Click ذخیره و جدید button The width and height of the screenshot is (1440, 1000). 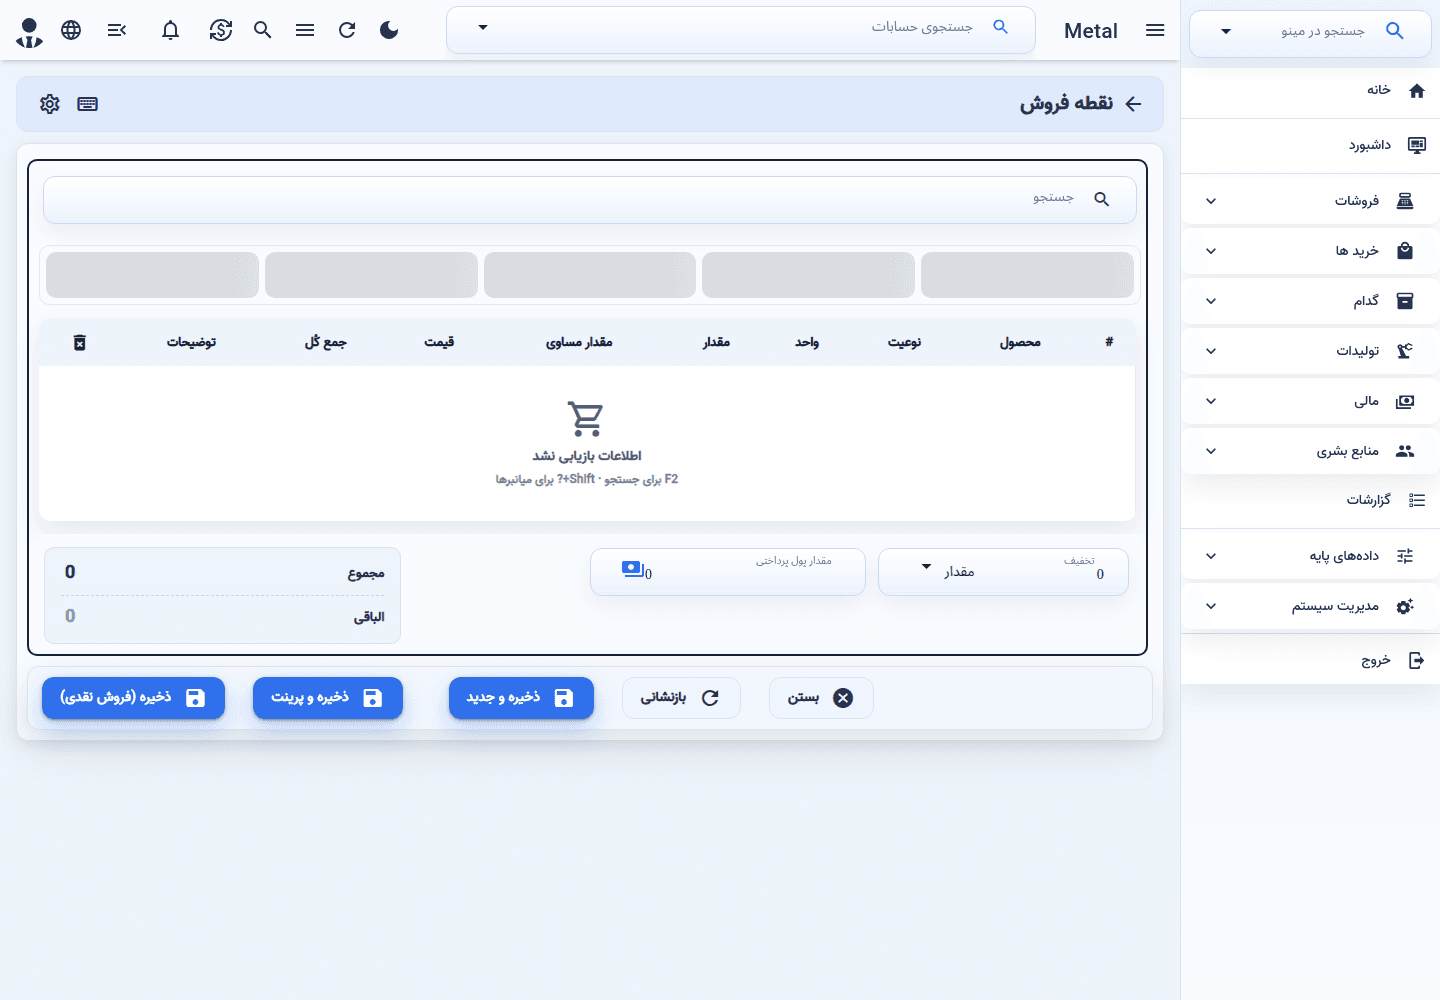[521, 698]
